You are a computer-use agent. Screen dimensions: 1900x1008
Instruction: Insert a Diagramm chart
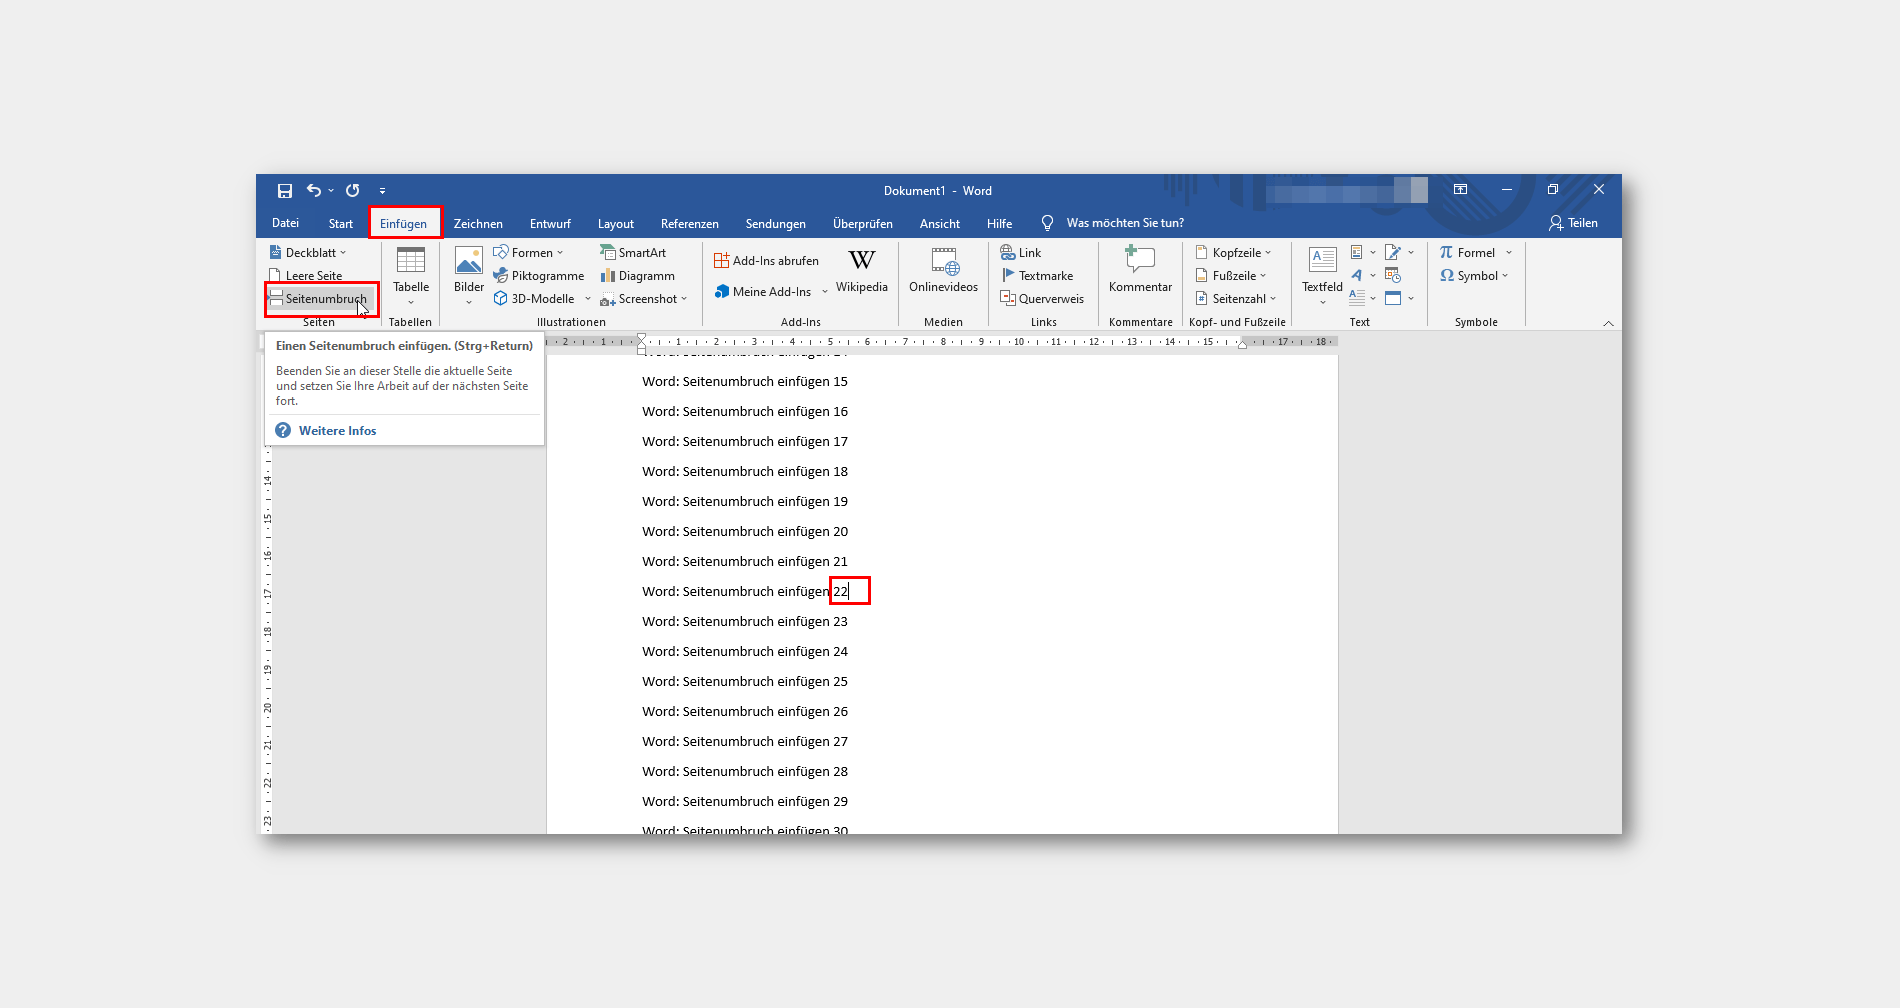(638, 276)
